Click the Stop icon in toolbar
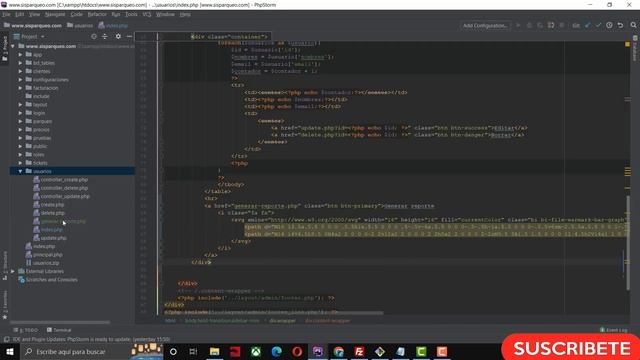Viewport: 640px width, 360px height. pyautogui.click(x=562, y=25)
